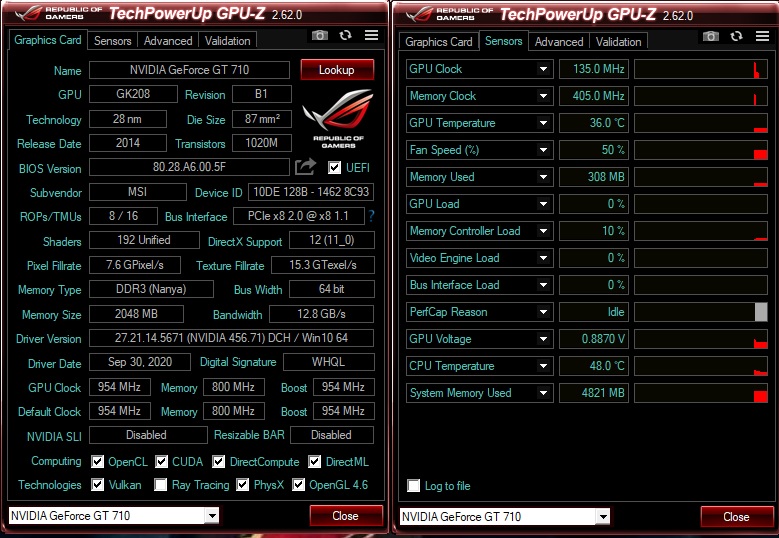Click the camera icon in the Sensors window
Screen dimensions: 779x538
pyautogui.click(x=710, y=36)
